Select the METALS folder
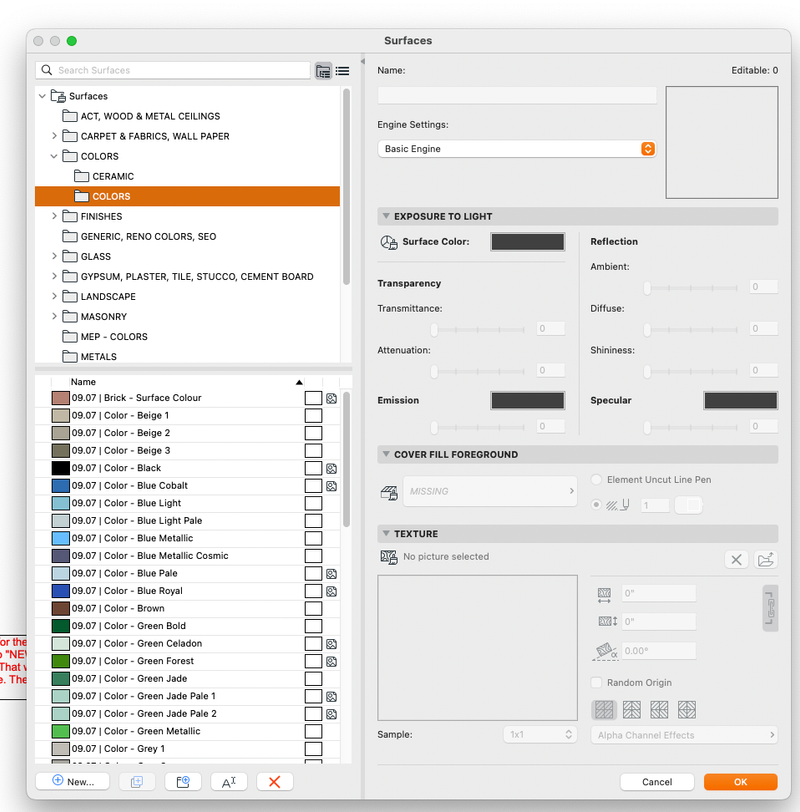 click(x=98, y=357)
